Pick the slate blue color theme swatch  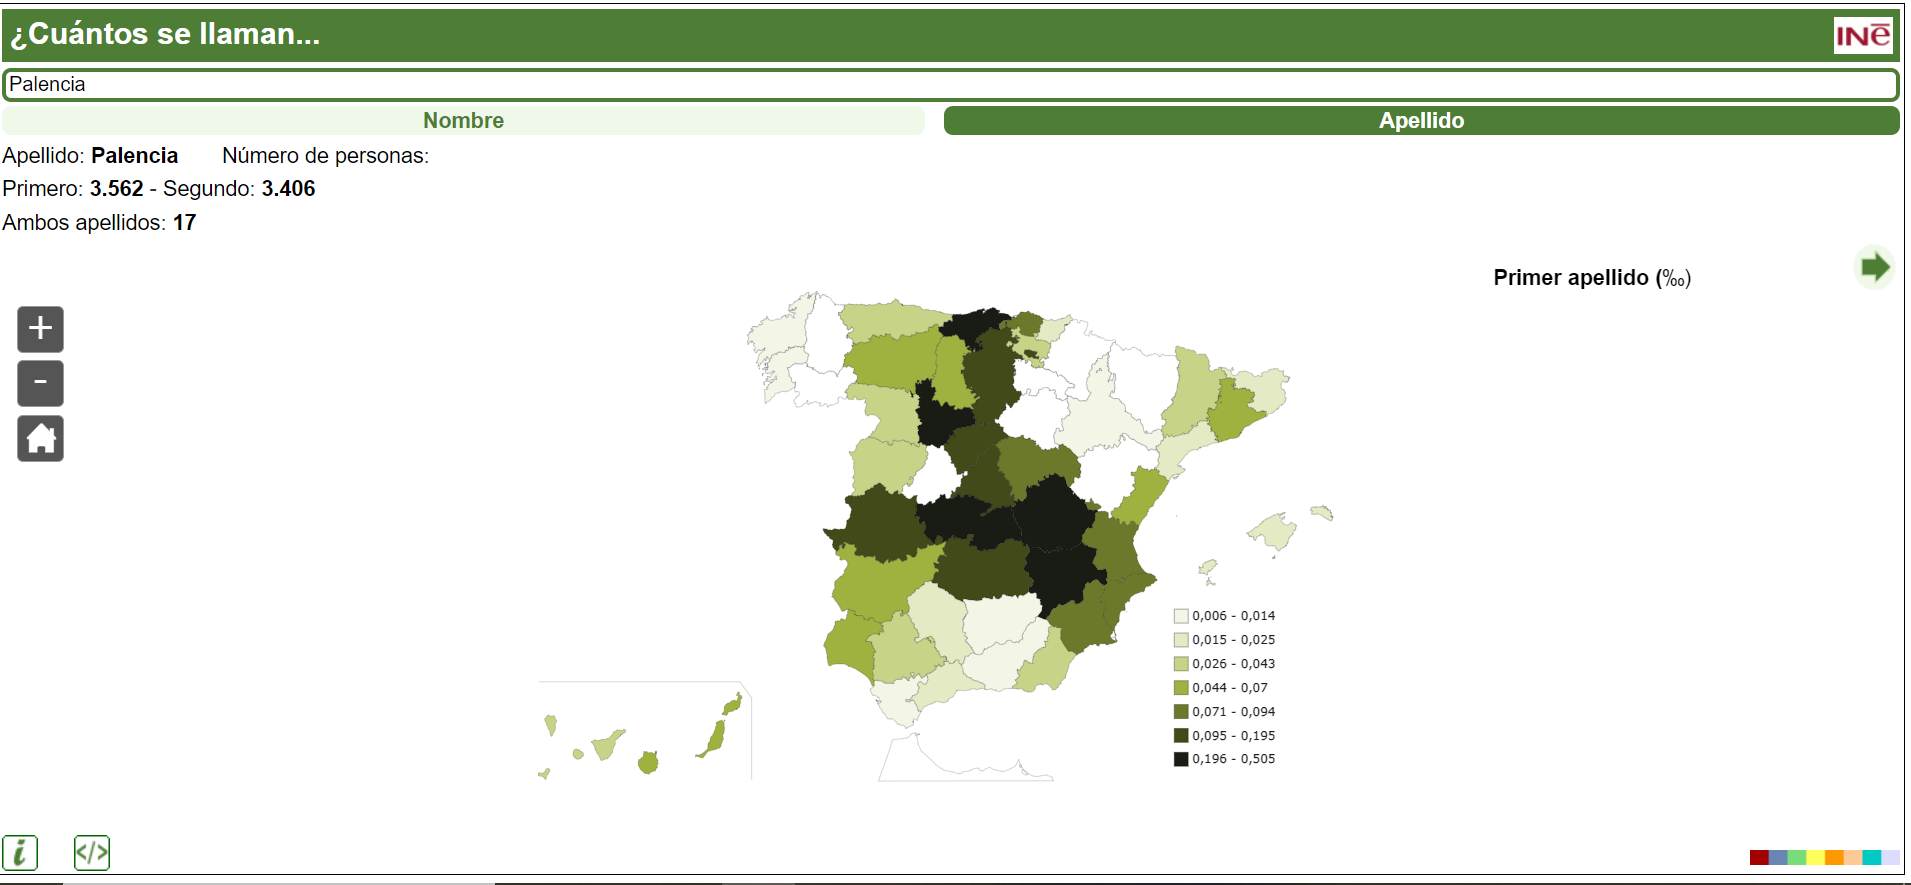(1778, 857)
